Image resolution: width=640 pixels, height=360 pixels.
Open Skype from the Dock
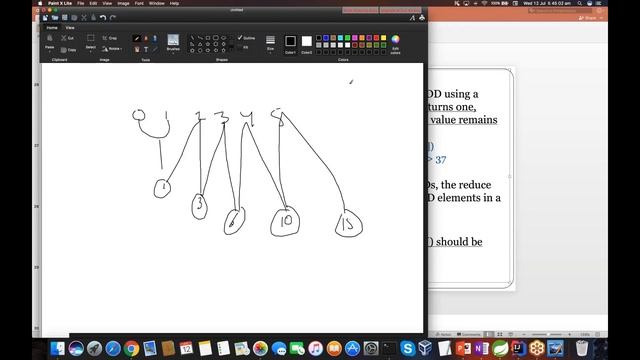pyautogui.click(x=407, y=349)
